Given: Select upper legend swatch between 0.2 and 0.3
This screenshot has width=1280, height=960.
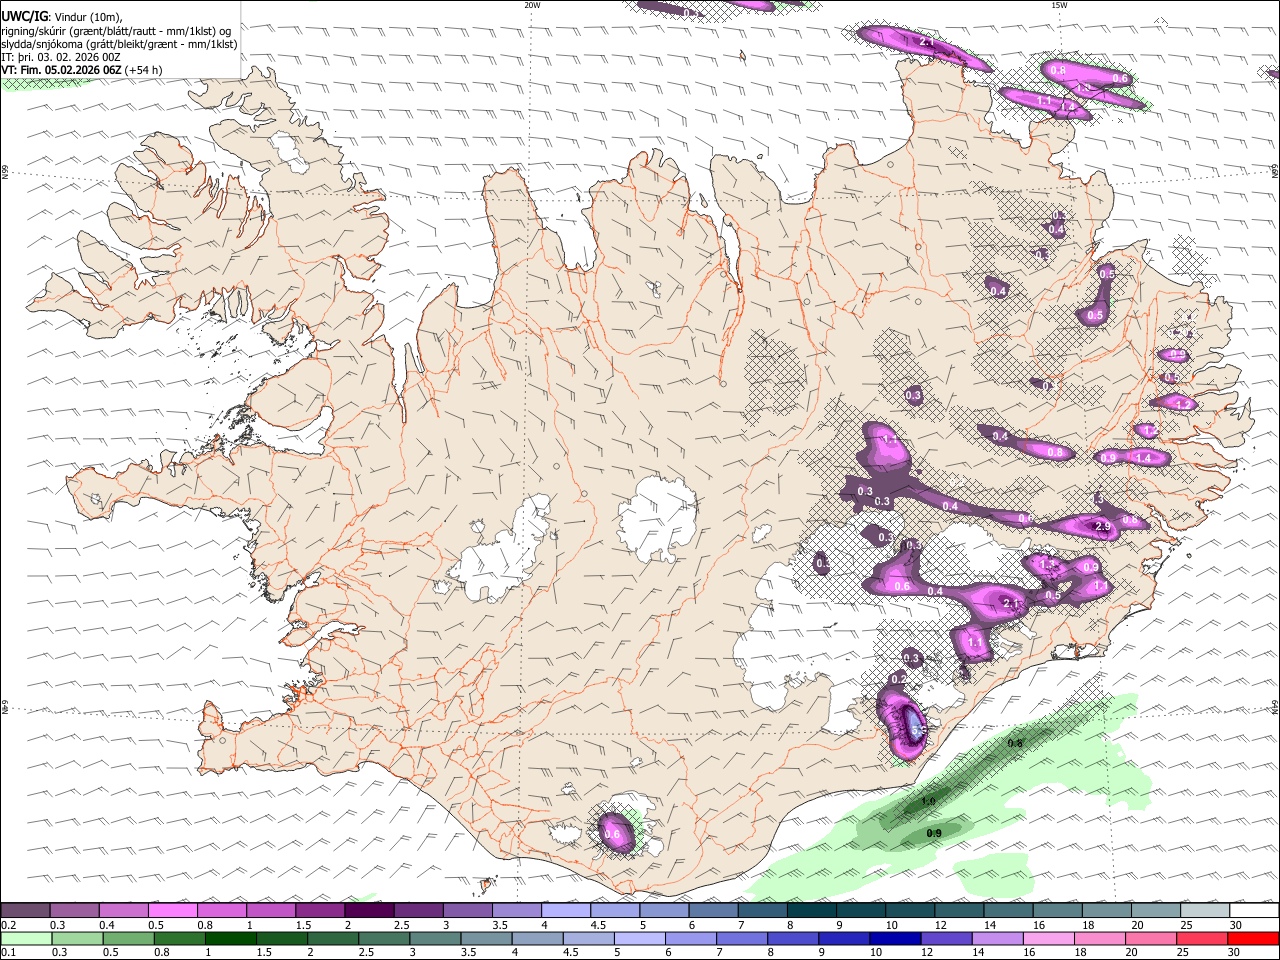Looking at the screenshot, I should point(25,911).
